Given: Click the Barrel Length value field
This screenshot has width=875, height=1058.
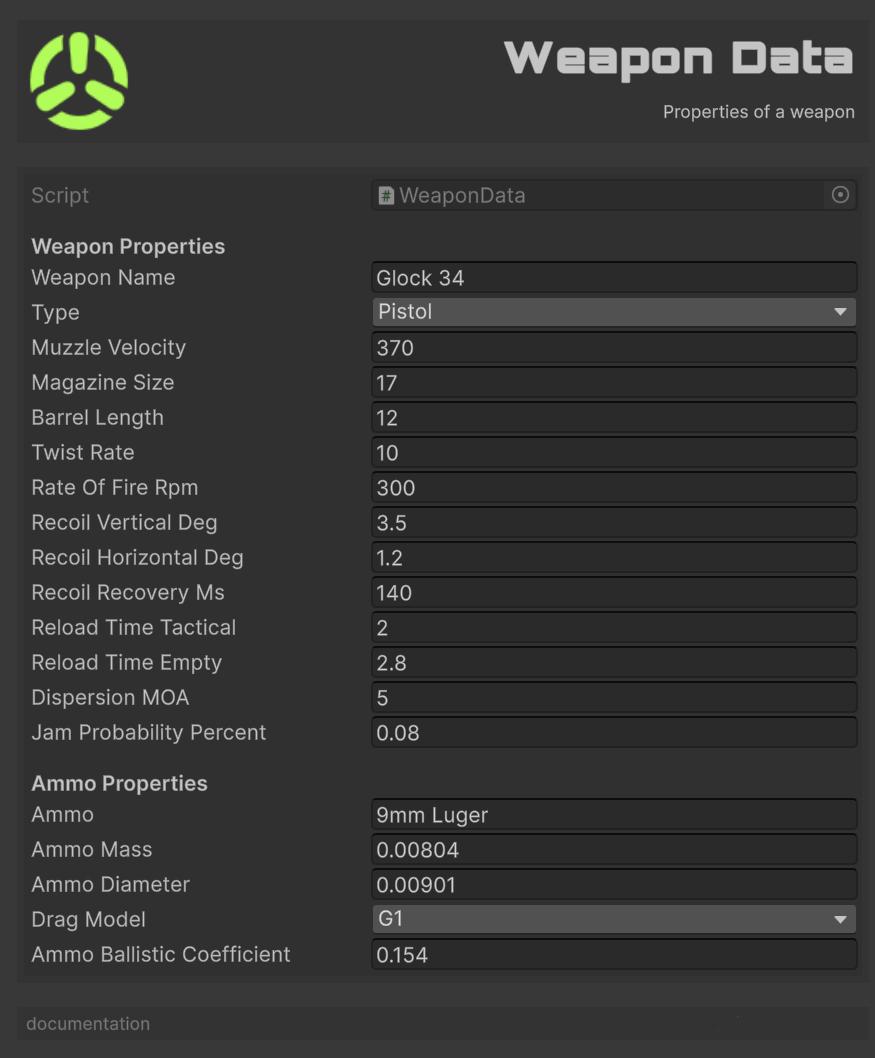Looking at the screenshot, I should pos(614,418).
